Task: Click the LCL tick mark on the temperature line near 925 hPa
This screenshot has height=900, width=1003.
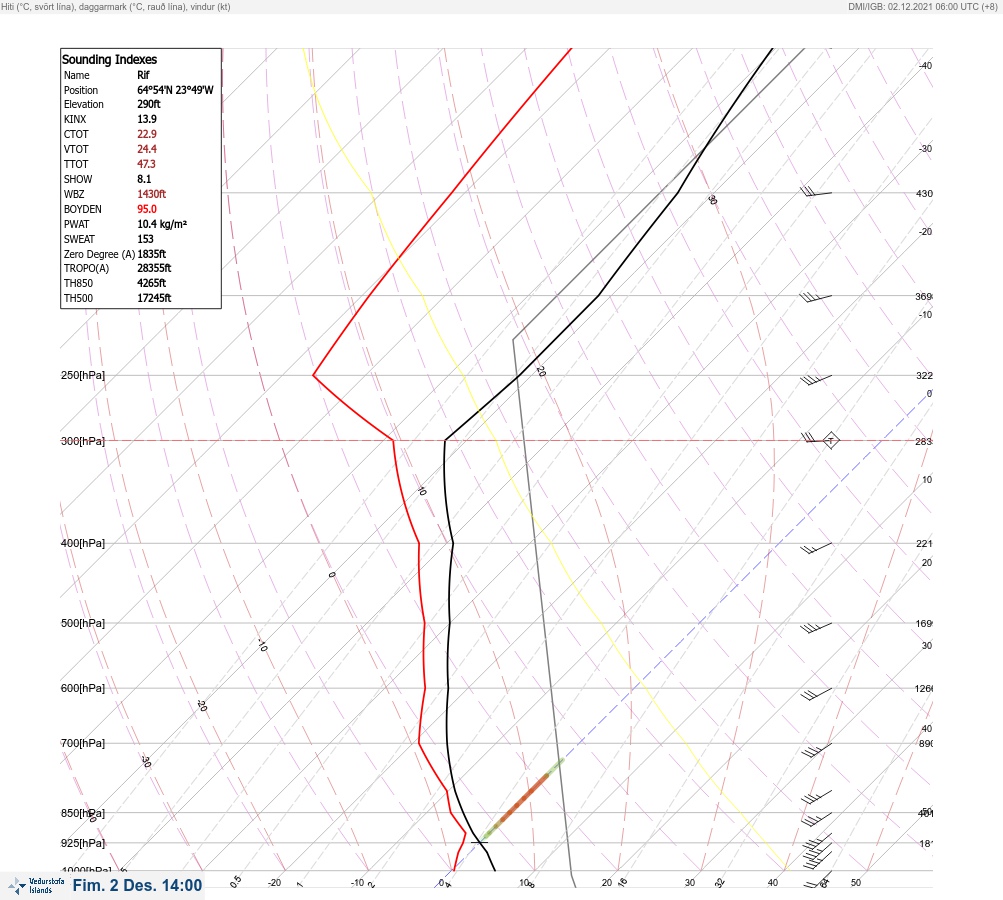Action: click(480, 842)
